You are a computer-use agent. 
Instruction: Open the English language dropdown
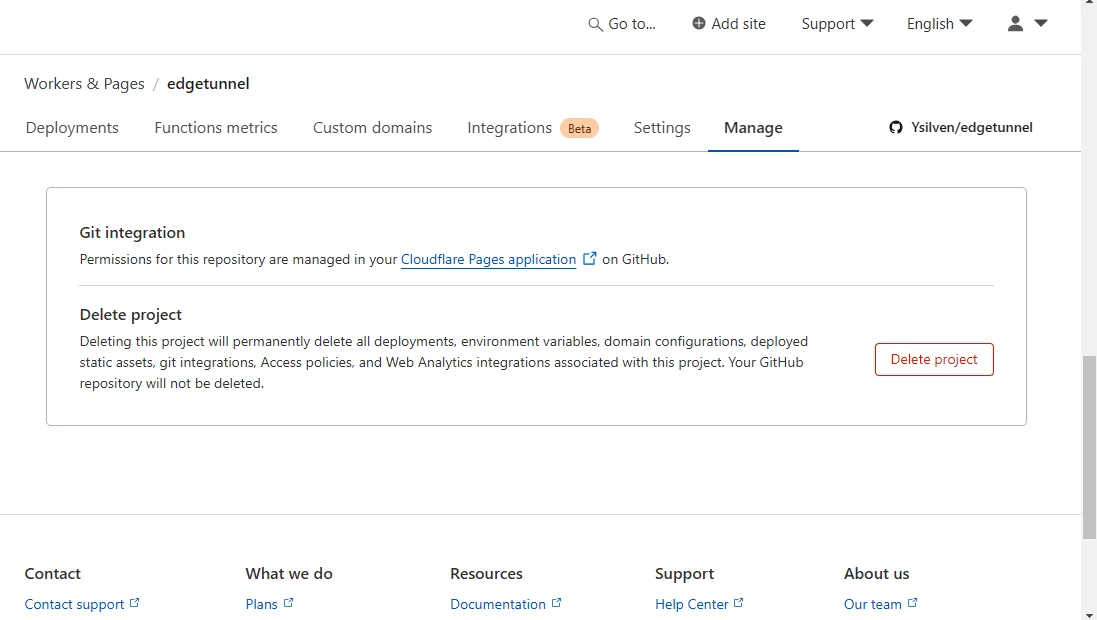(939, 24)
